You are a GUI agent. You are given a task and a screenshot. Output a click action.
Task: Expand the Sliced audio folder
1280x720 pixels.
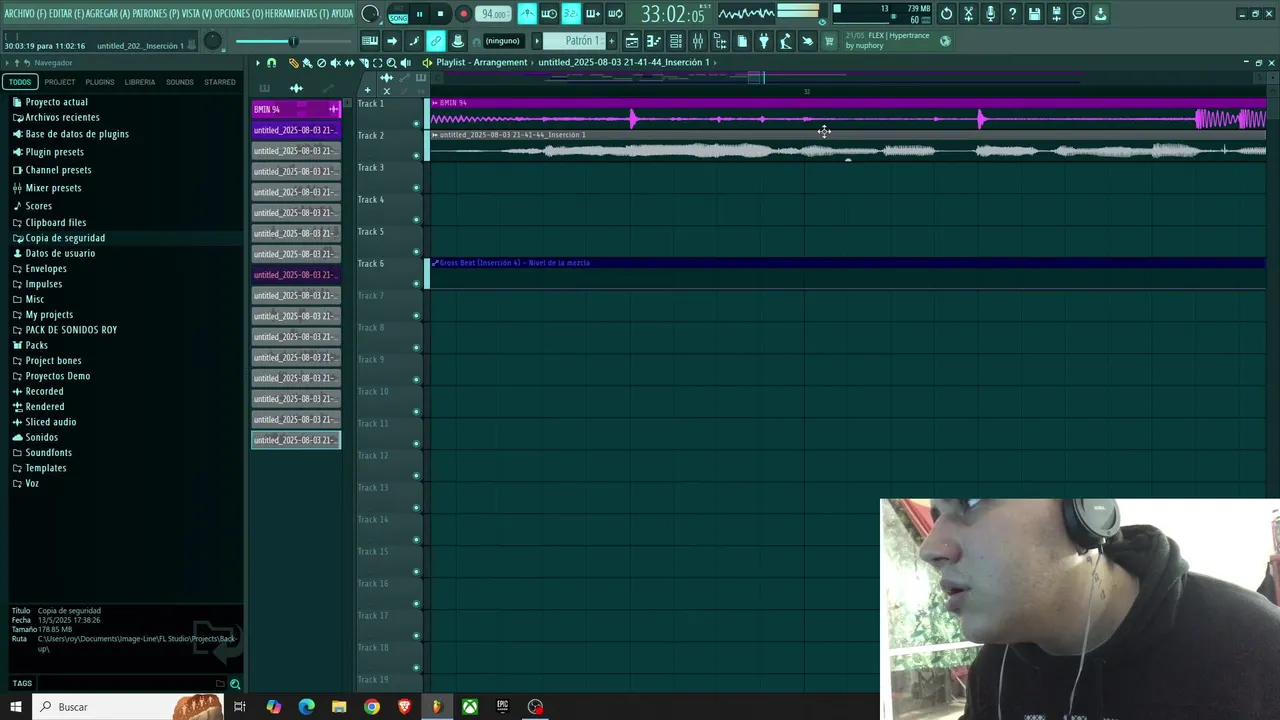click(50, 422)
